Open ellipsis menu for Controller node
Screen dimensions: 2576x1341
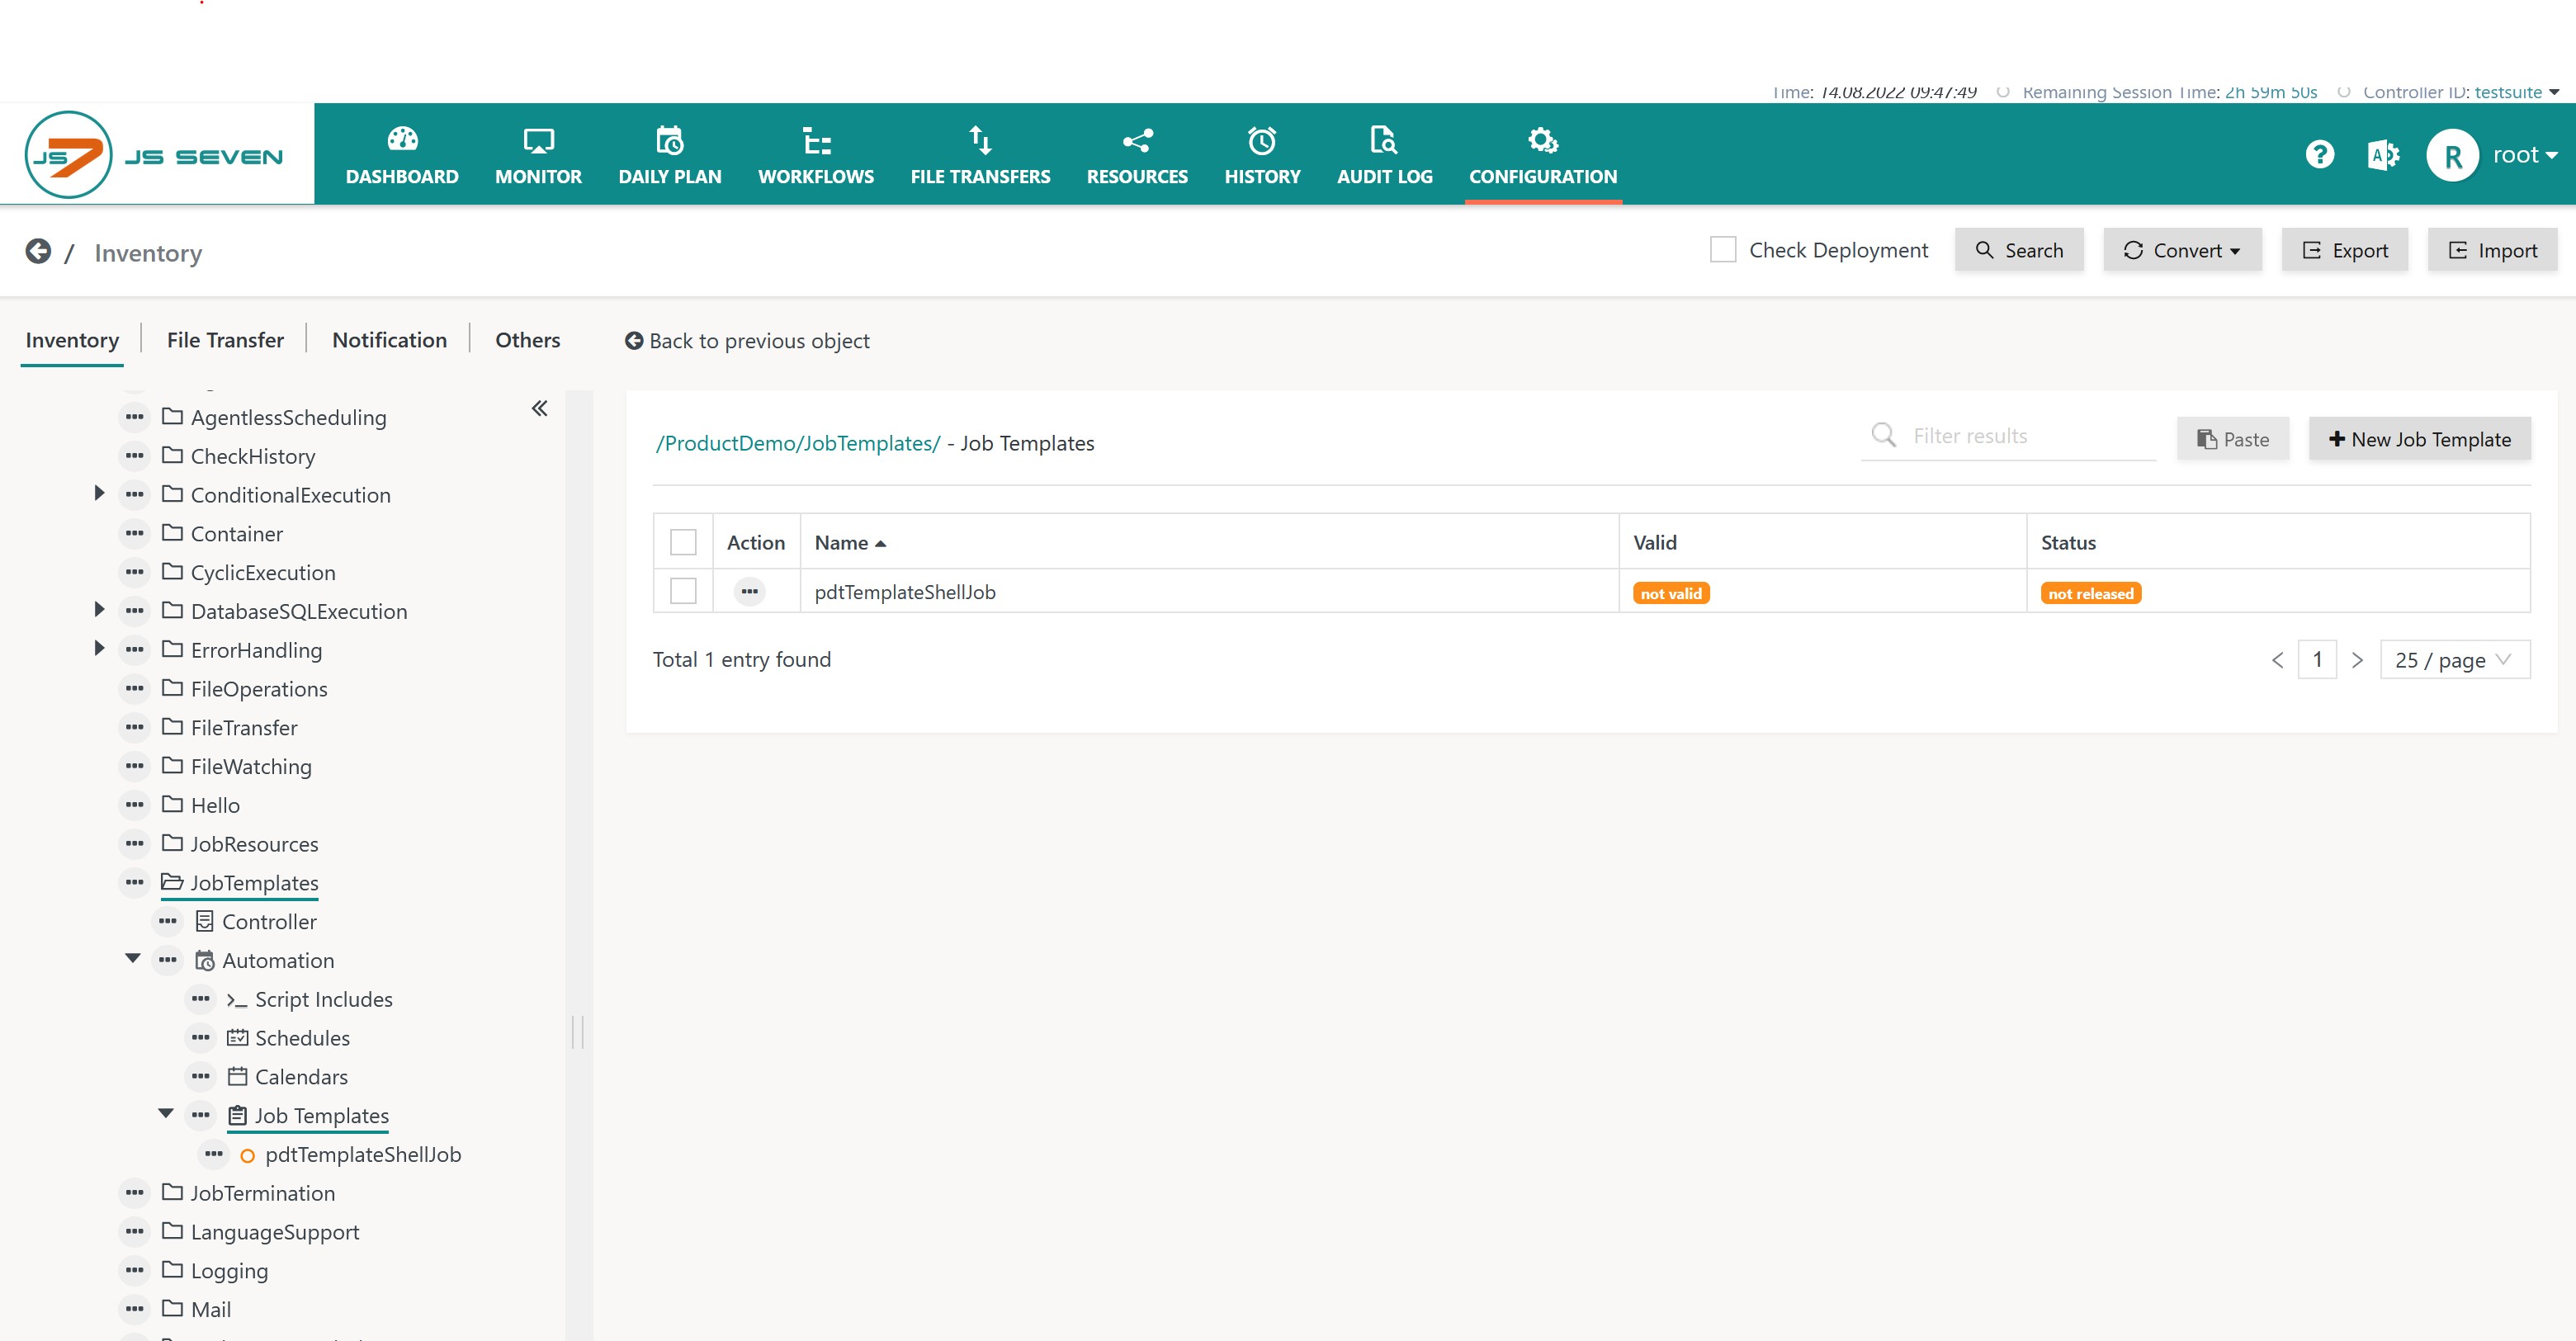click(x=168, y=921)
